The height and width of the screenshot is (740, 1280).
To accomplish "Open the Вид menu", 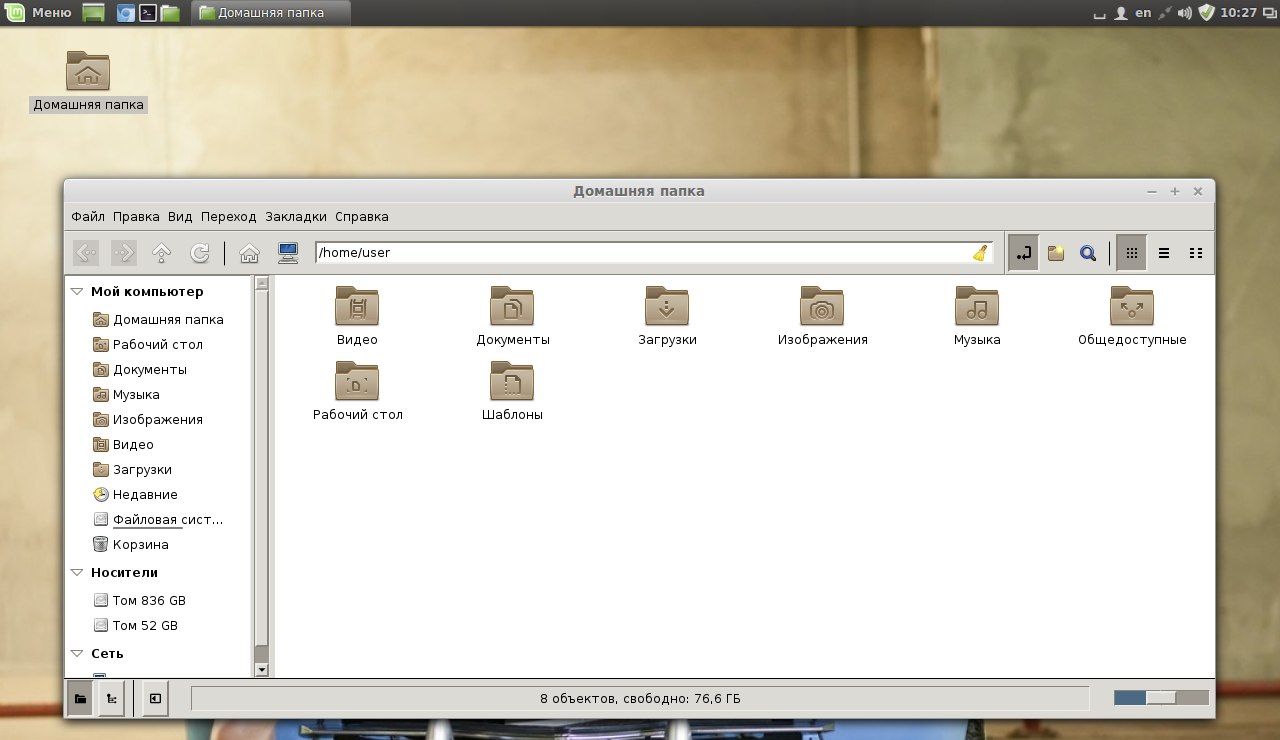I will (x=180, y=216).
